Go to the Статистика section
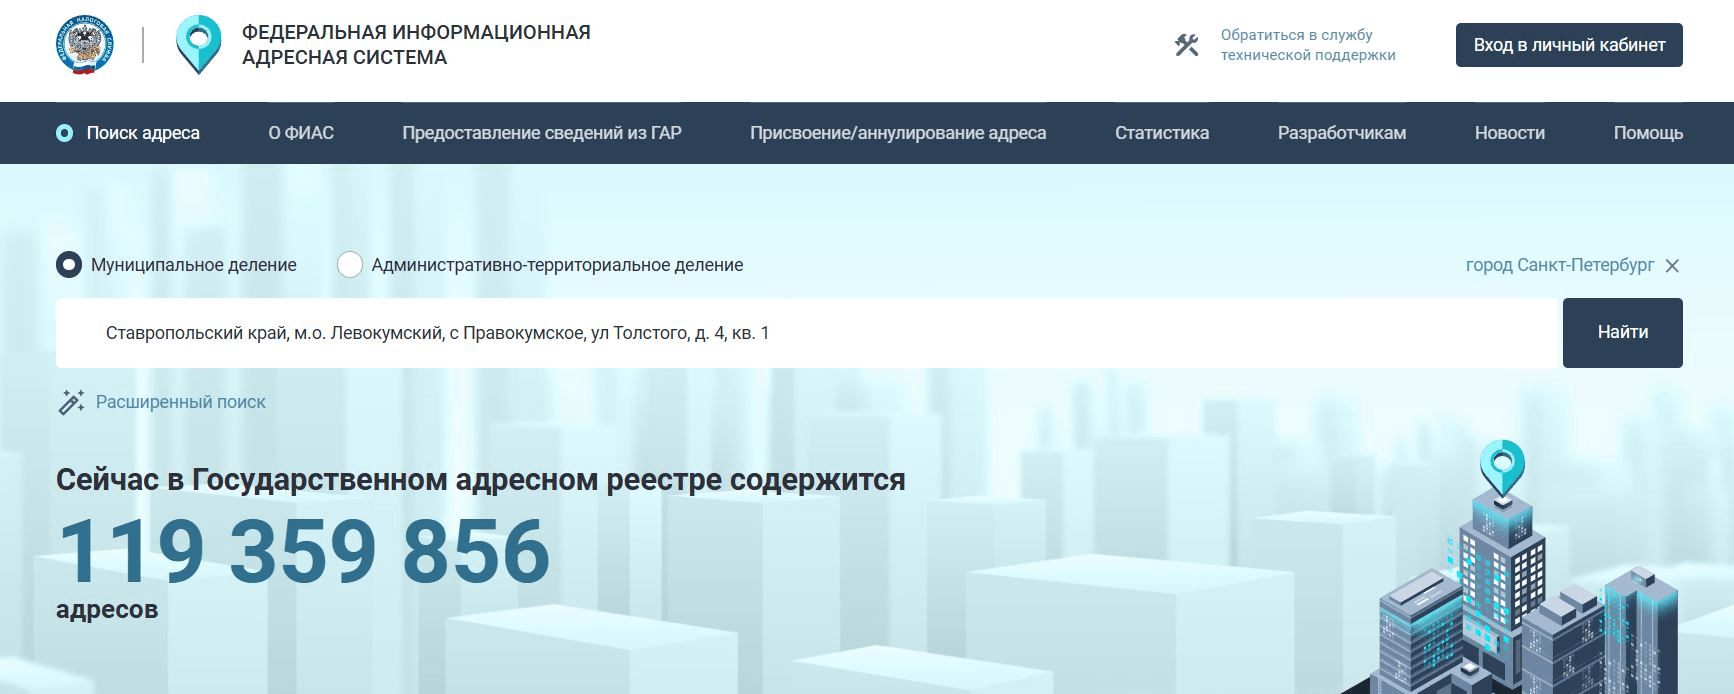The image size is (1734, 694). tap(1162, 133)
